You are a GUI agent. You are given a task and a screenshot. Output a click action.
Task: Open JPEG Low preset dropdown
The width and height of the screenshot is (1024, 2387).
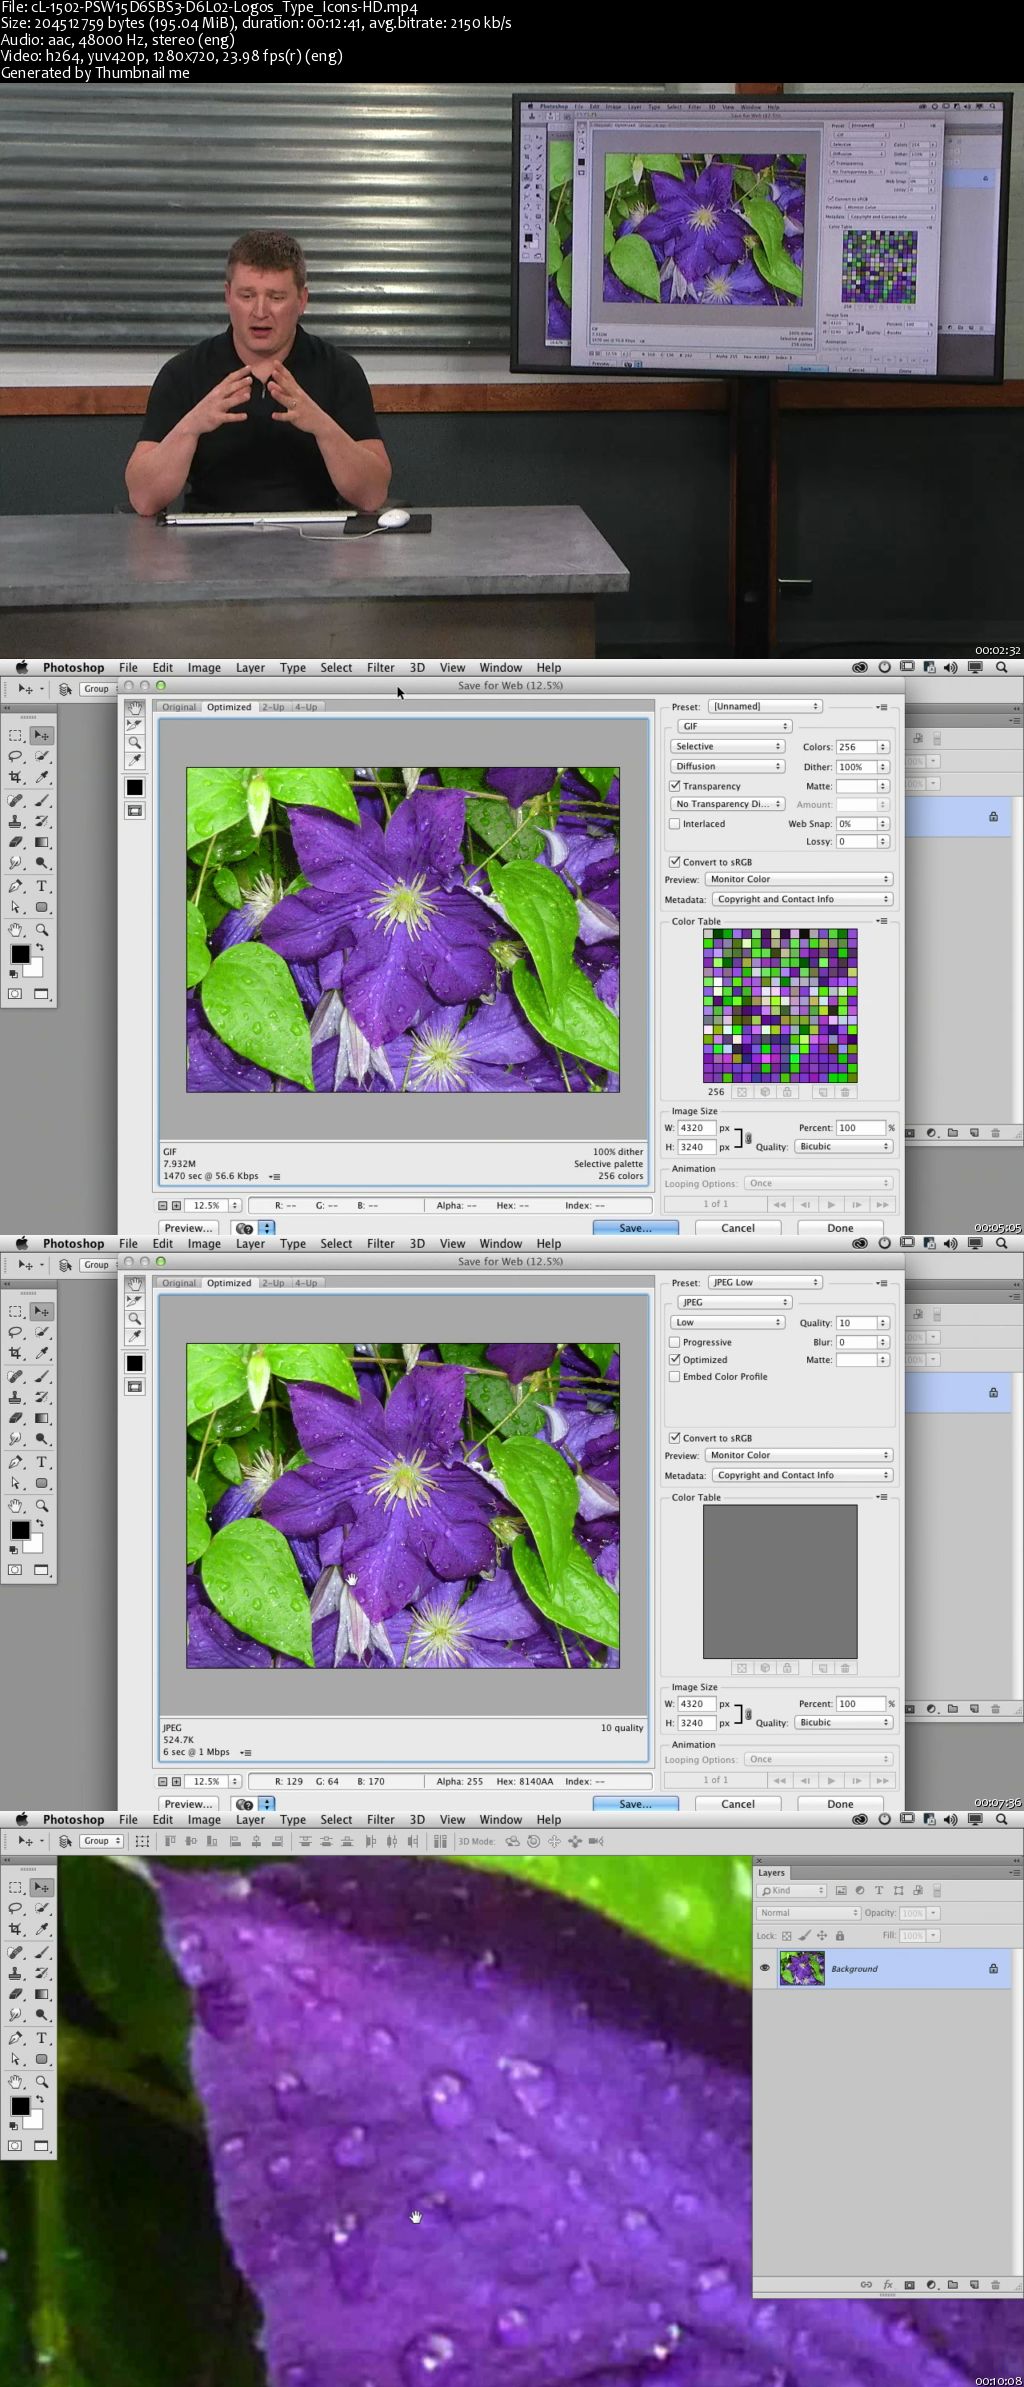[765, 1282]
